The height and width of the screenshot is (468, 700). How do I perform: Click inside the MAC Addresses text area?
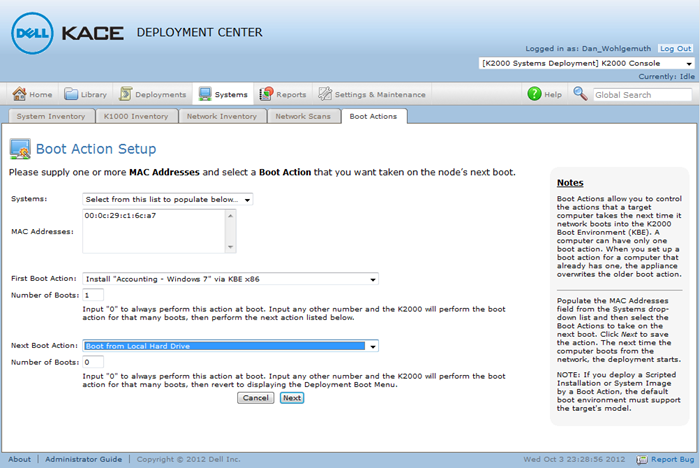[154, 231]
